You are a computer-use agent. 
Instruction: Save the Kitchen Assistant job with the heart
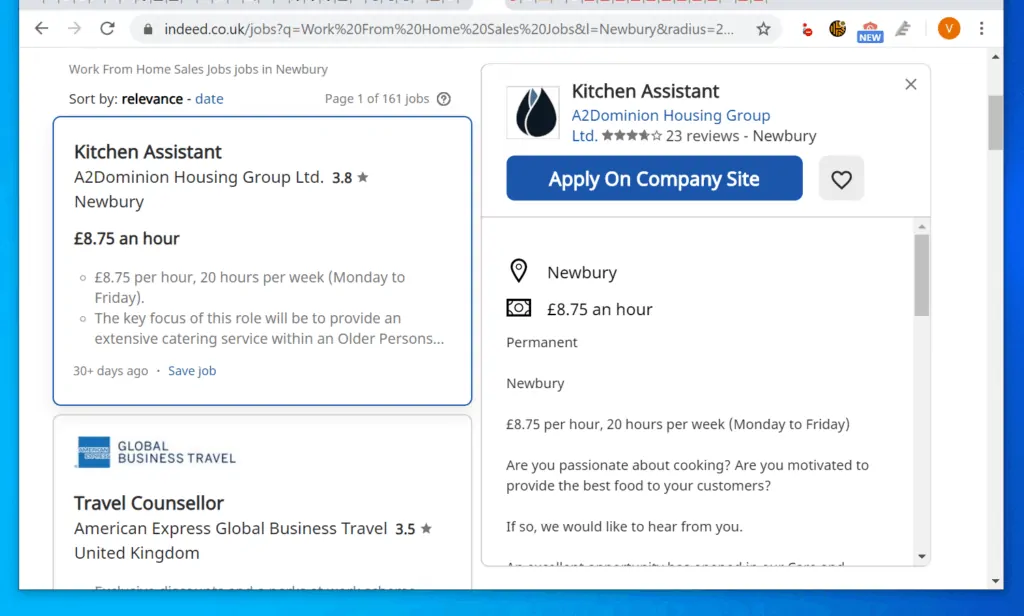pyautogui.click(x=841, y=178)
